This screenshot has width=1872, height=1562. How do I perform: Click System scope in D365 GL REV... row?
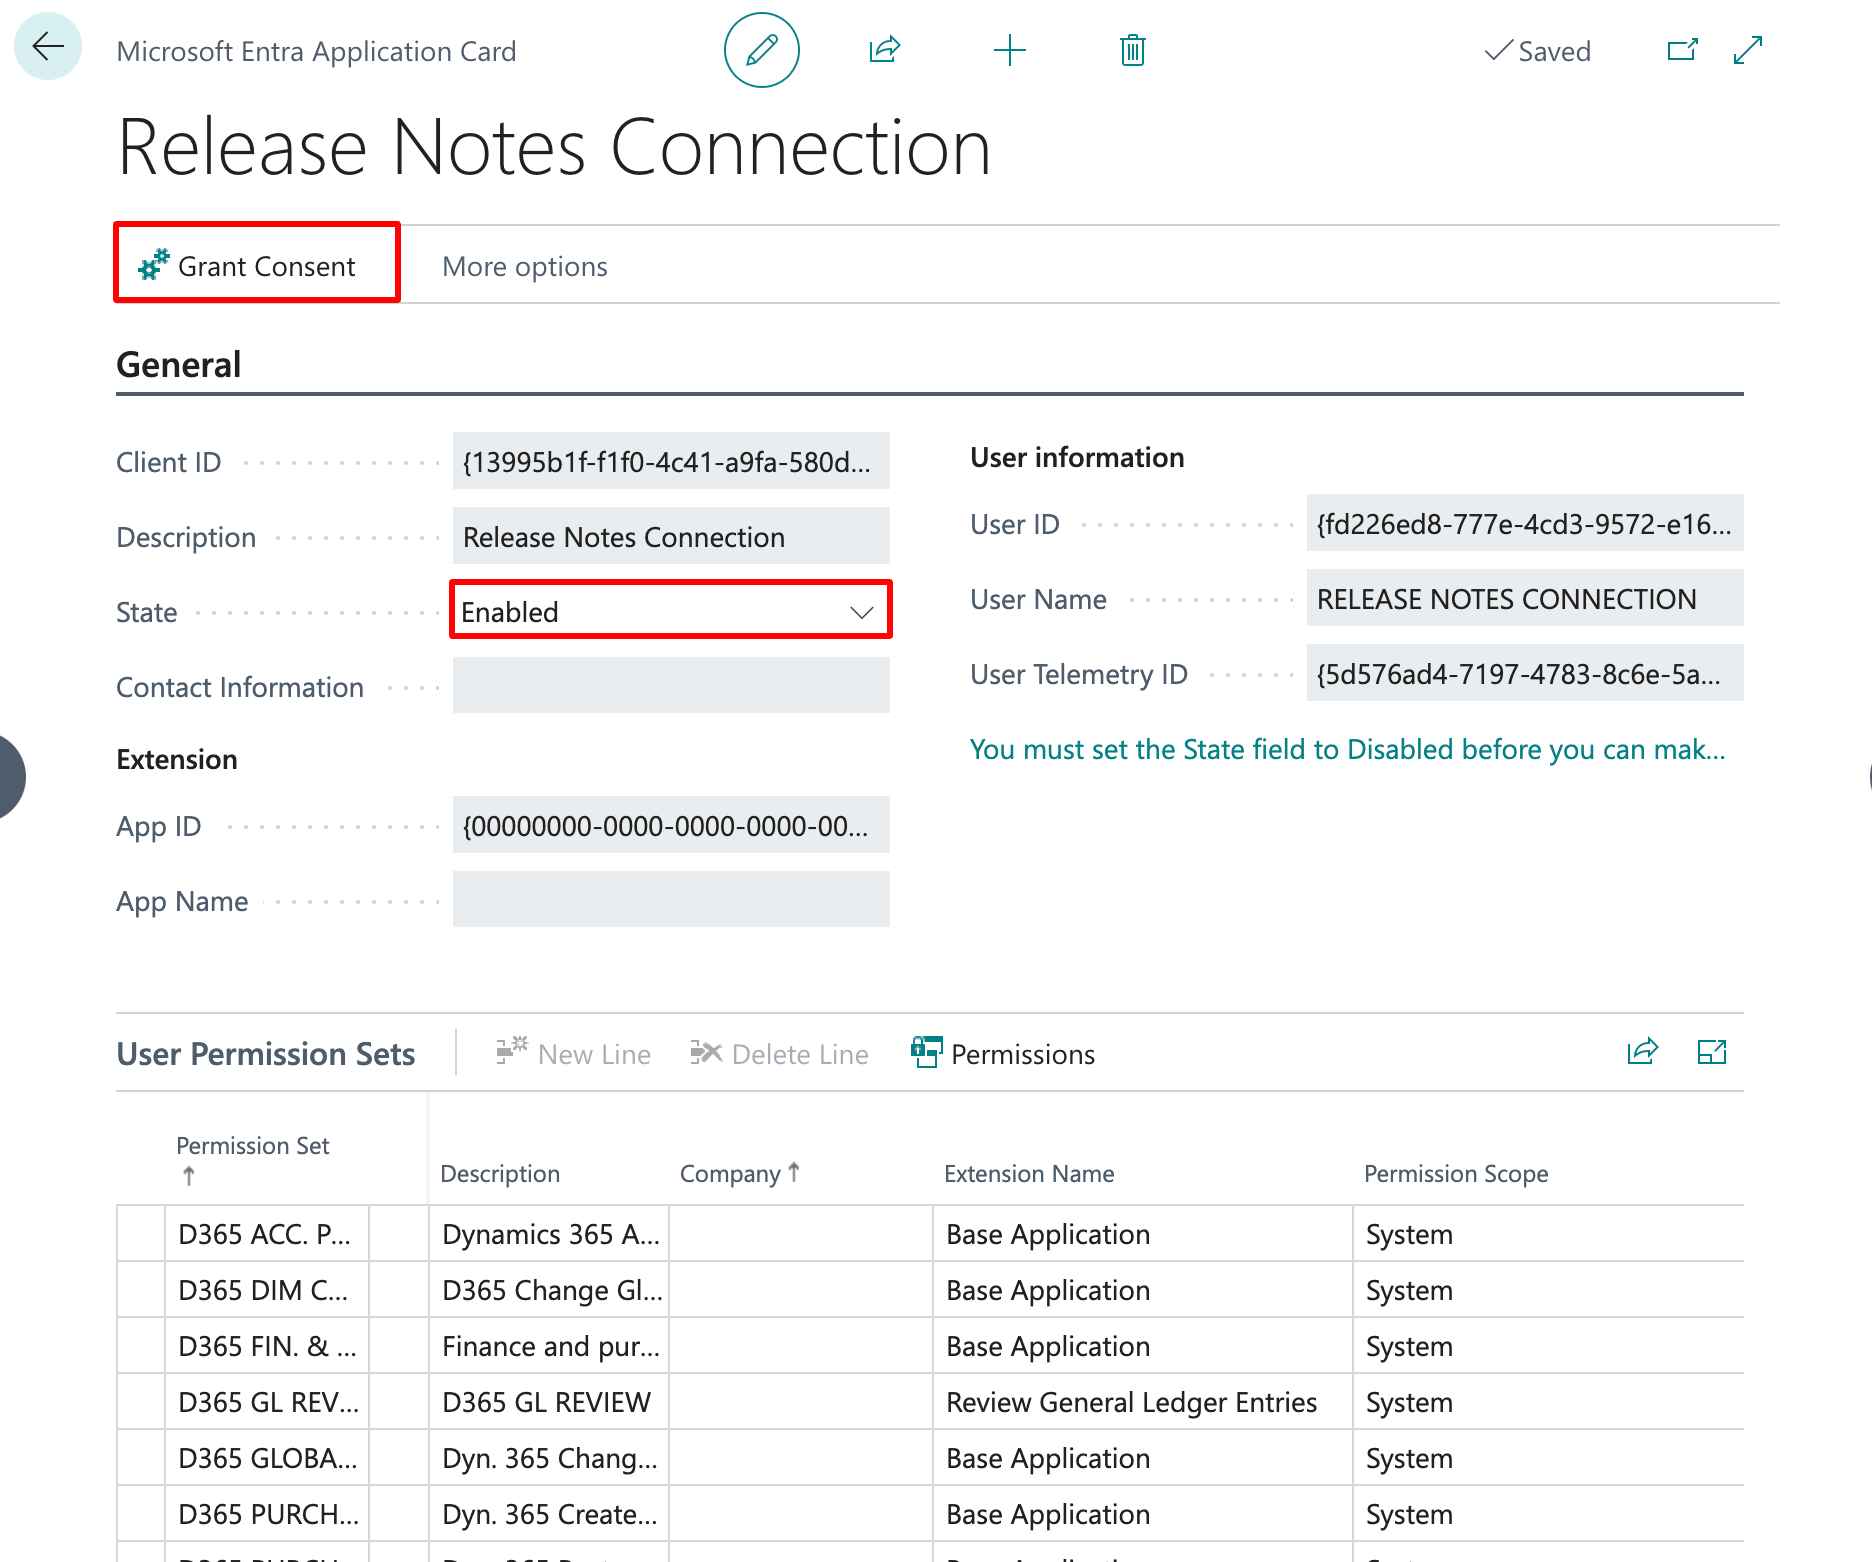pos(1548,1402)
